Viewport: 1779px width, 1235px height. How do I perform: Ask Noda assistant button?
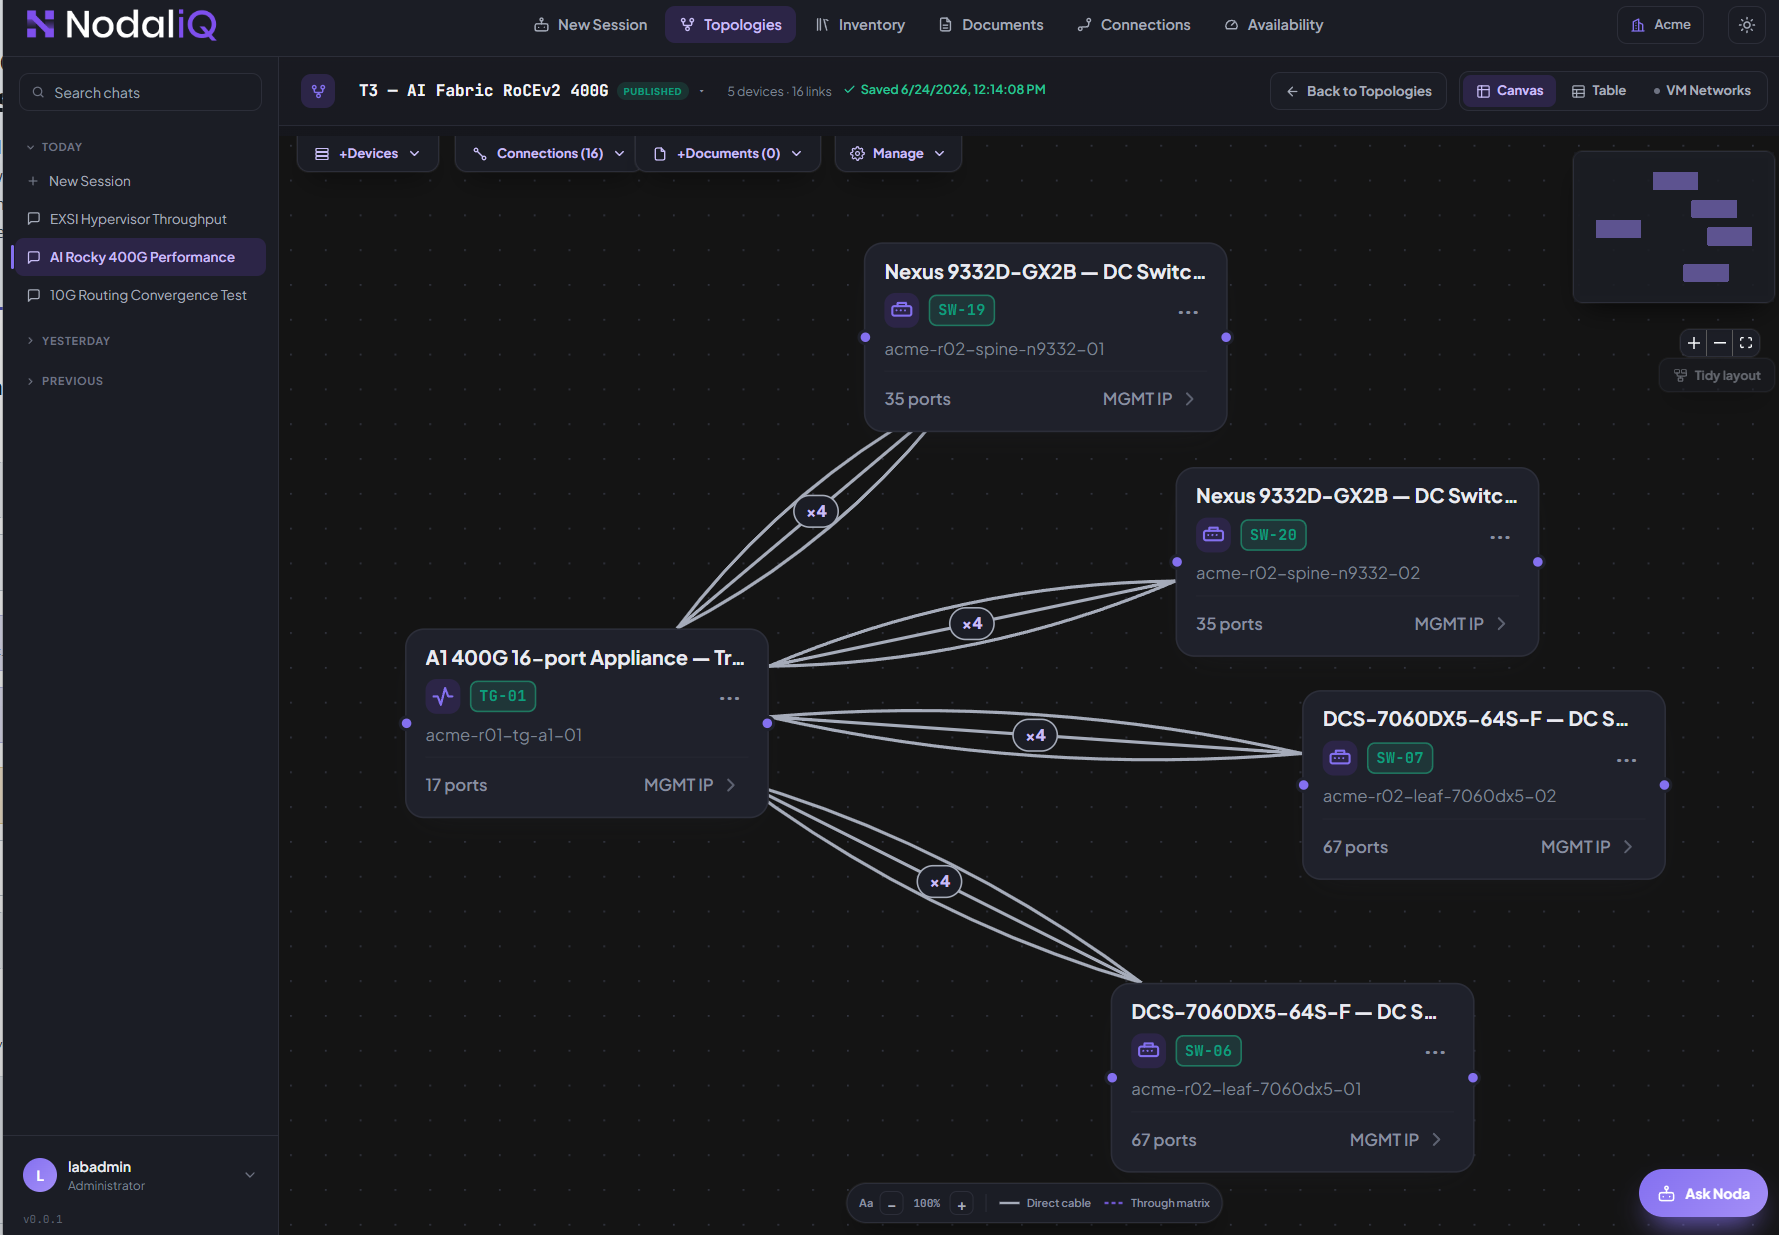tap(1703, 1193)
